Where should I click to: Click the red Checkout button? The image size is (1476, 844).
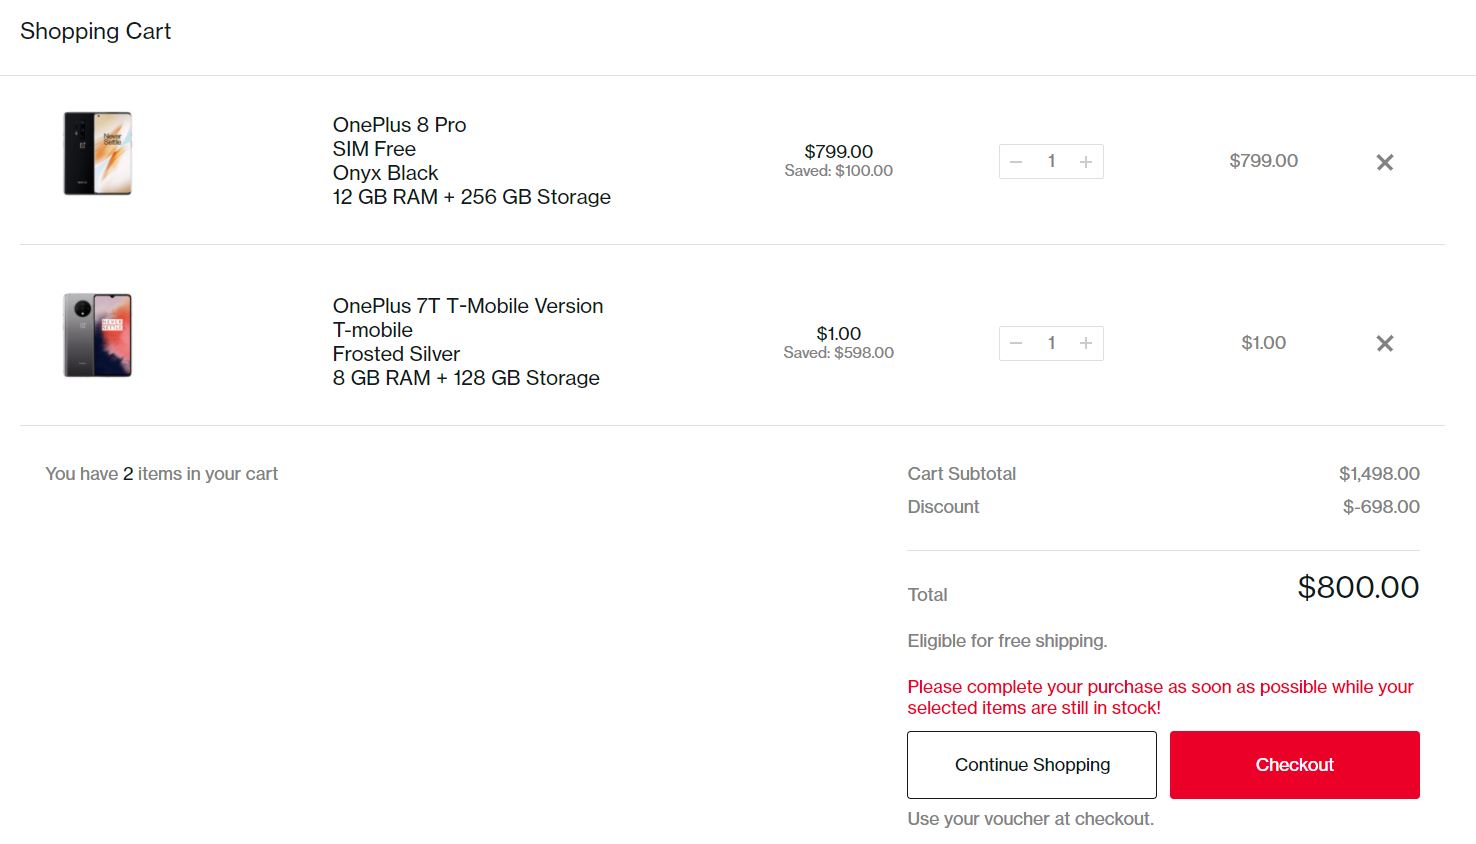[1294, 765]
